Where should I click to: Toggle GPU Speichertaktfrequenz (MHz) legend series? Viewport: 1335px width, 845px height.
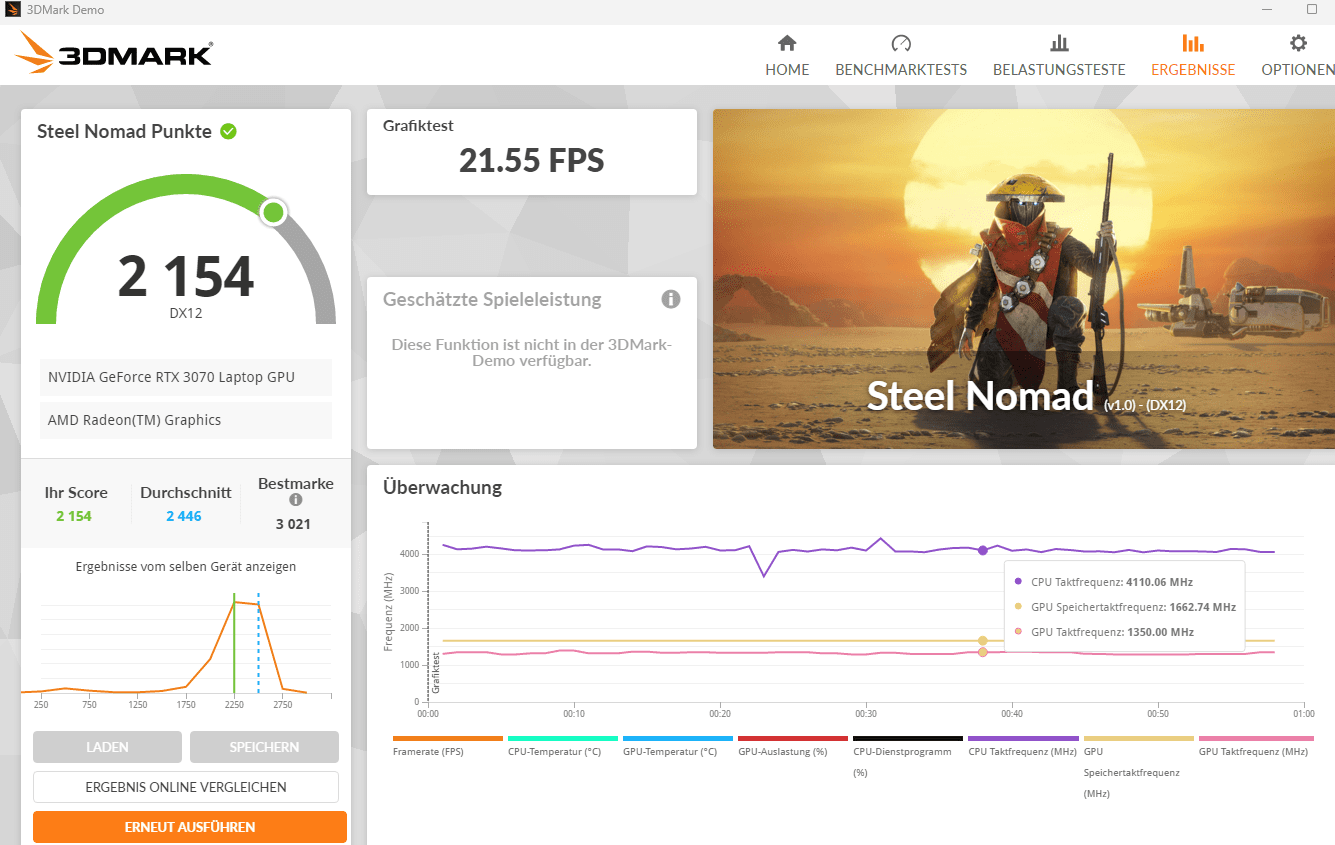pos(1132,772)
